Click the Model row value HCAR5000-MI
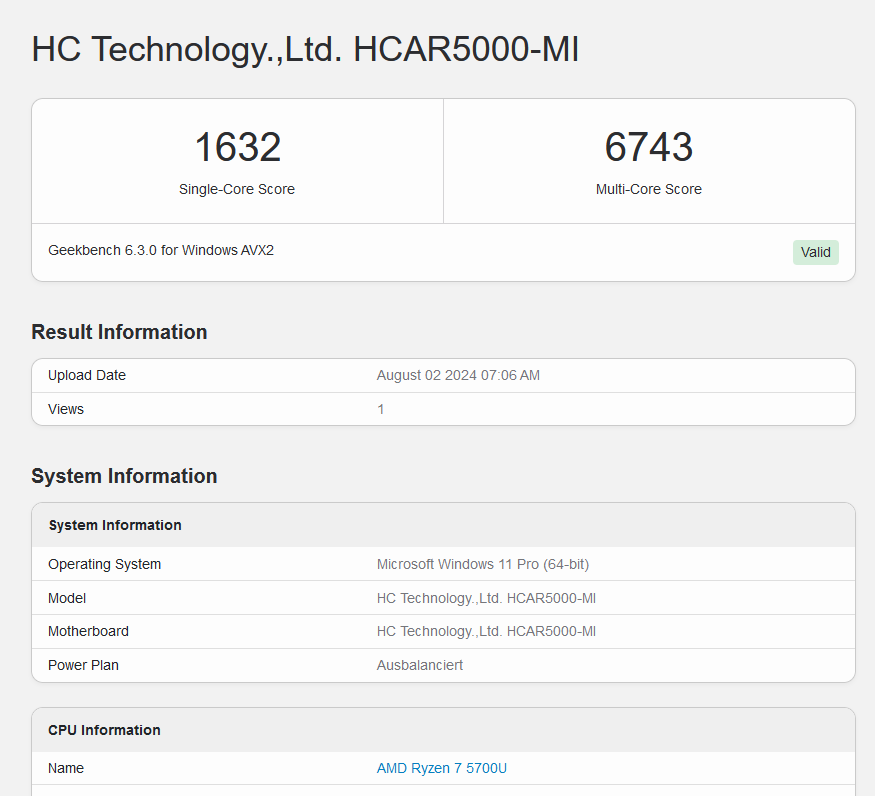This screenshot has height=796, width=875. [x=486, y=598]
